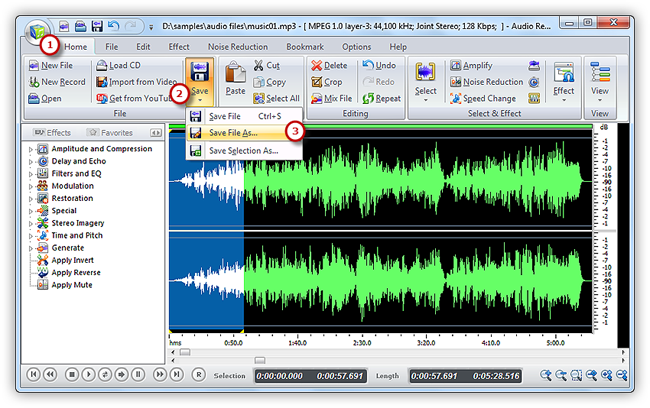Screen dimensions: 650x408
Task: Play the audio
Action: click(x=88, y=375)
